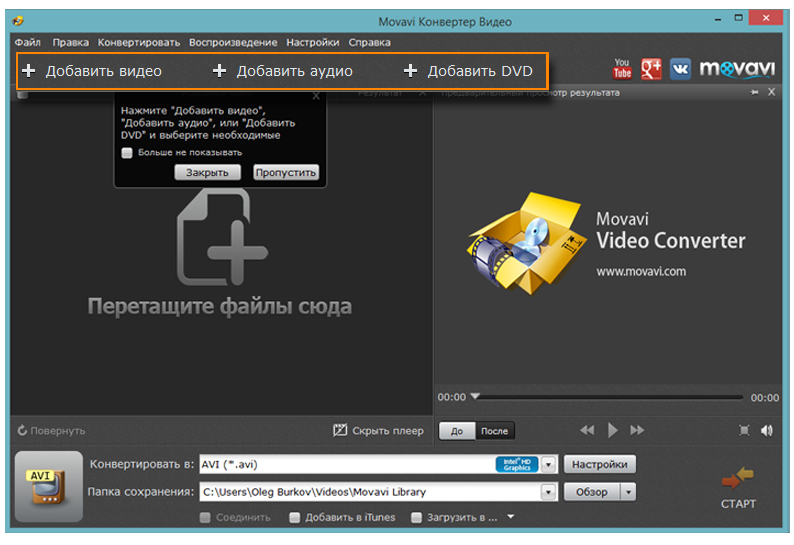Open the Google+ icon link
794x545 pixels.
[x=651, y=69]
